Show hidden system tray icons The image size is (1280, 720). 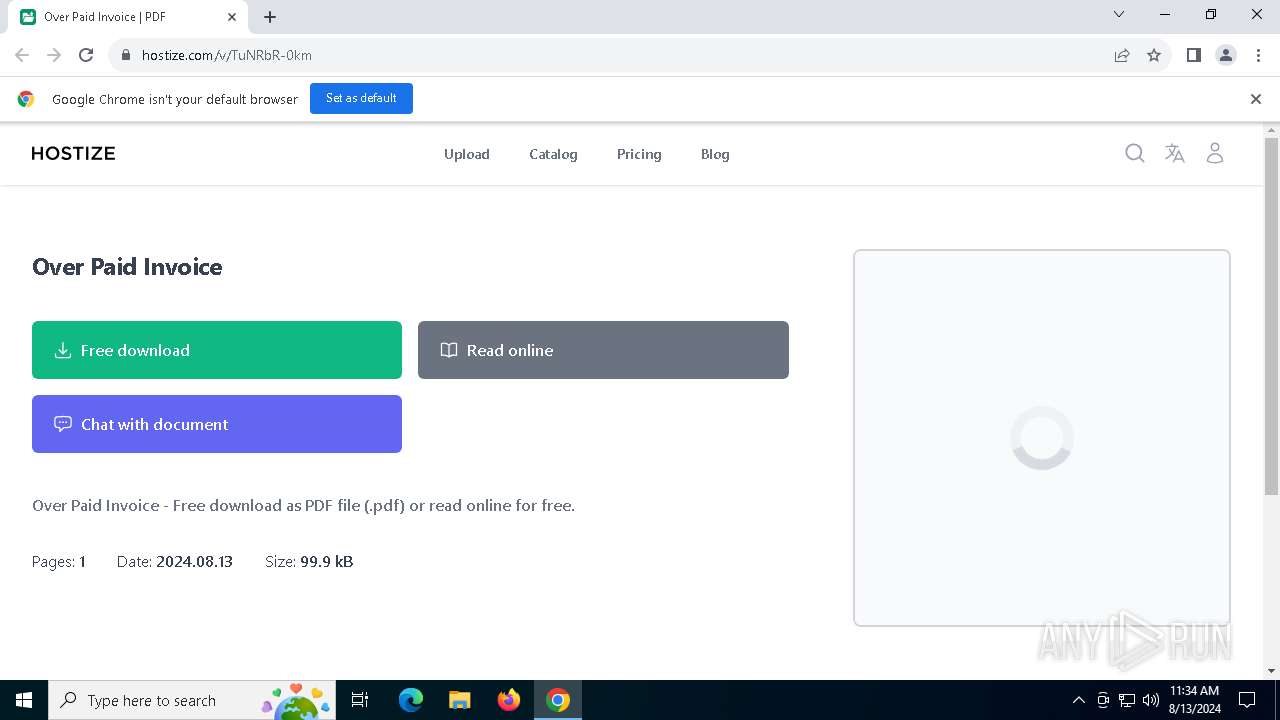click(1078, 700)
